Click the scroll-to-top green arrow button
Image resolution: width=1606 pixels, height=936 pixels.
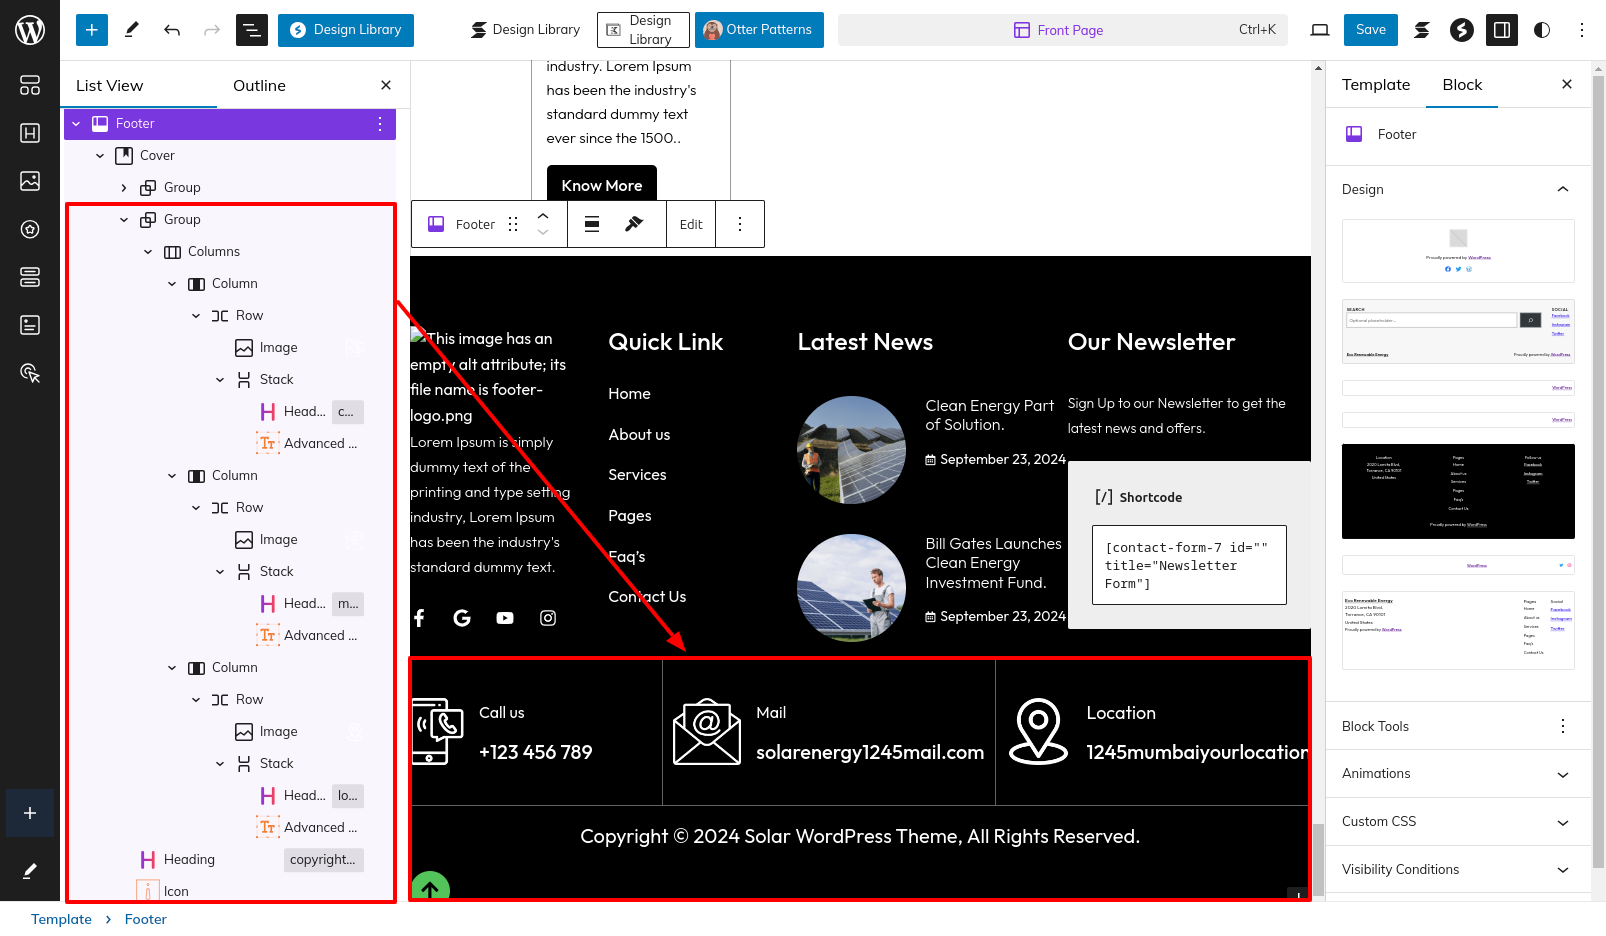click(430, 887)
